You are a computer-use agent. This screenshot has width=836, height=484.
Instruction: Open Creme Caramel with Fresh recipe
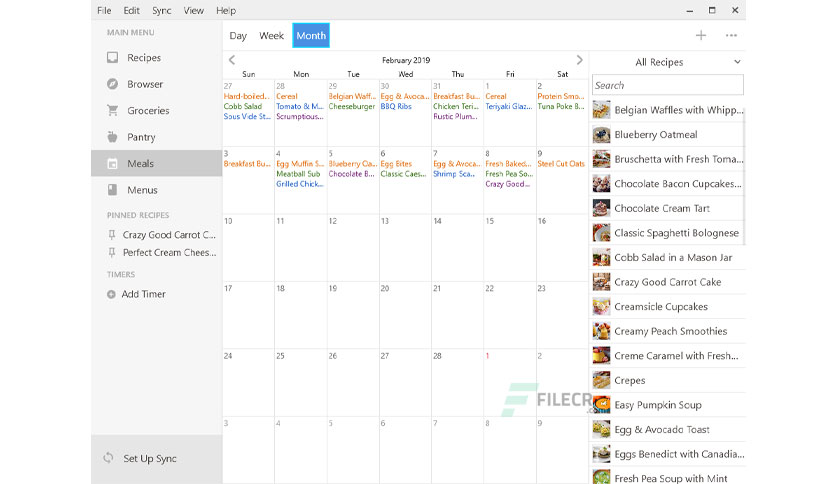coord(668,356)
